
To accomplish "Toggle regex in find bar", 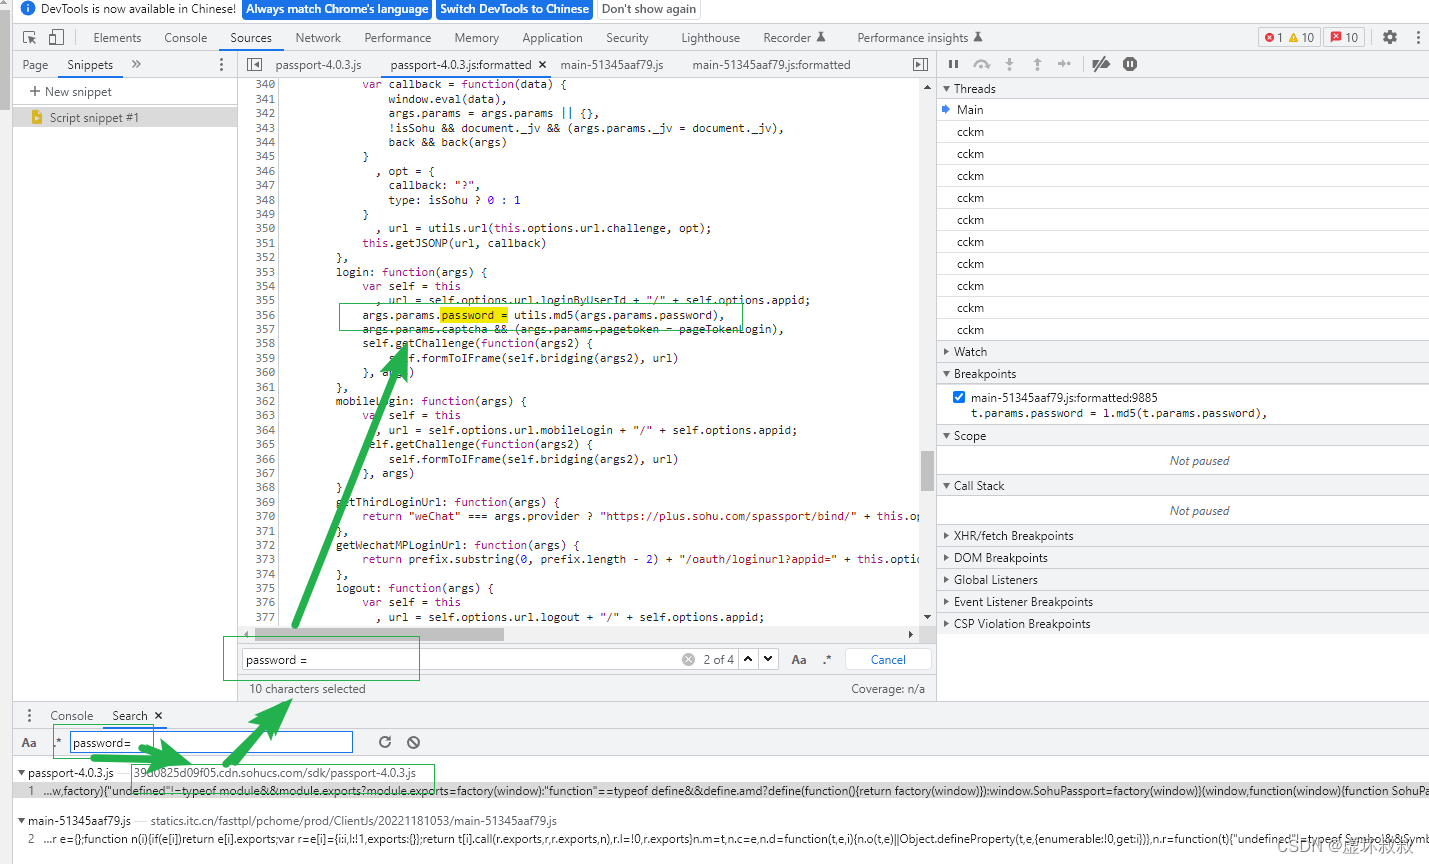I will coord(827,659).
